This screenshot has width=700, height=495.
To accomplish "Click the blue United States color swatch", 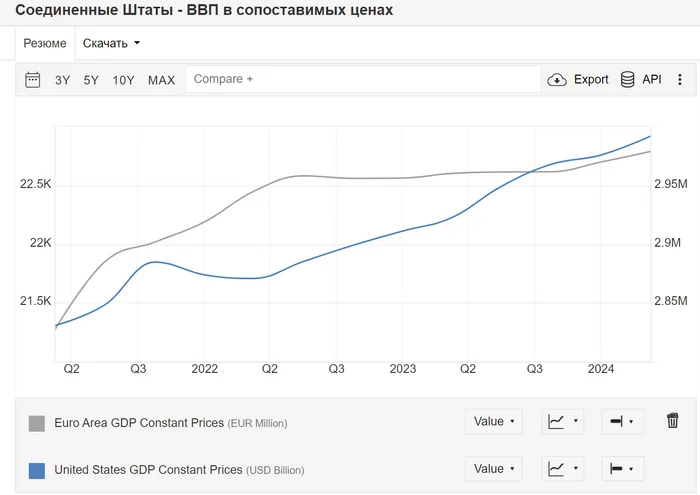I will click(x=37, y=470).
